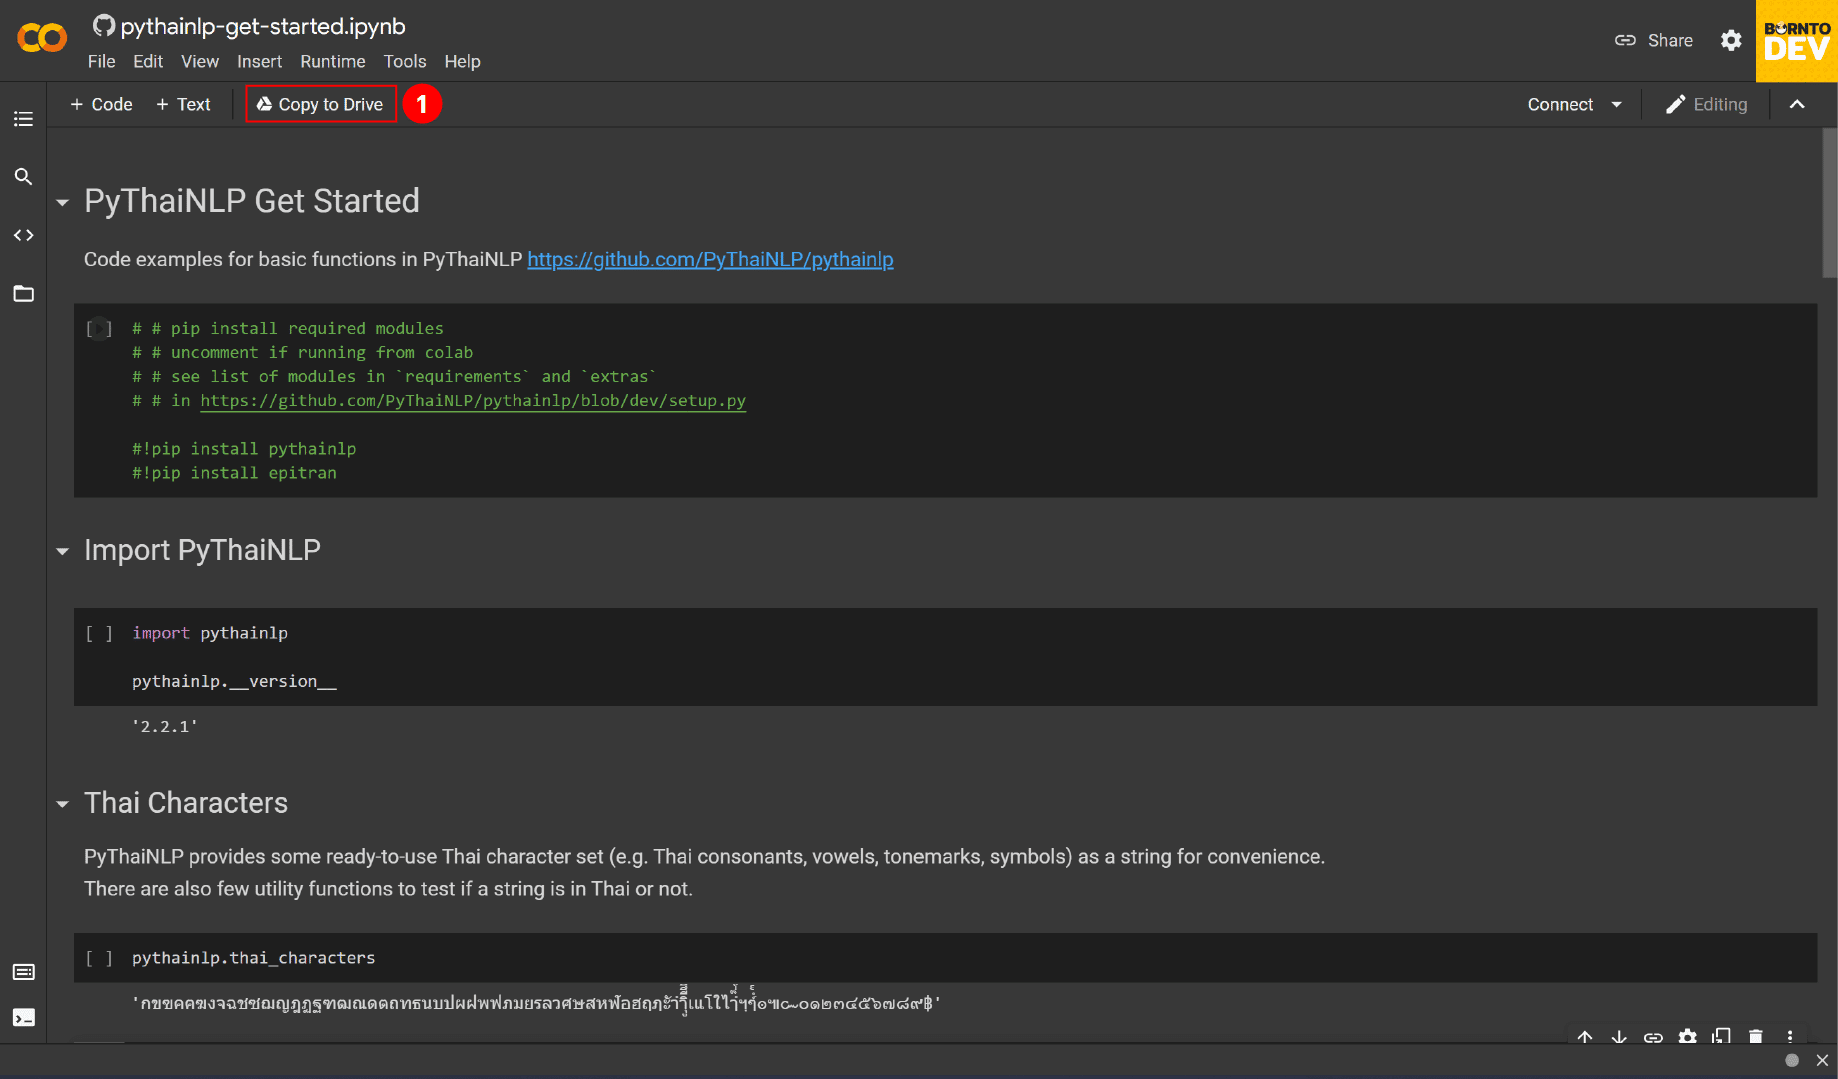Open the command palette icon
The image size is (1838, 1079).
tap(23, 972)
